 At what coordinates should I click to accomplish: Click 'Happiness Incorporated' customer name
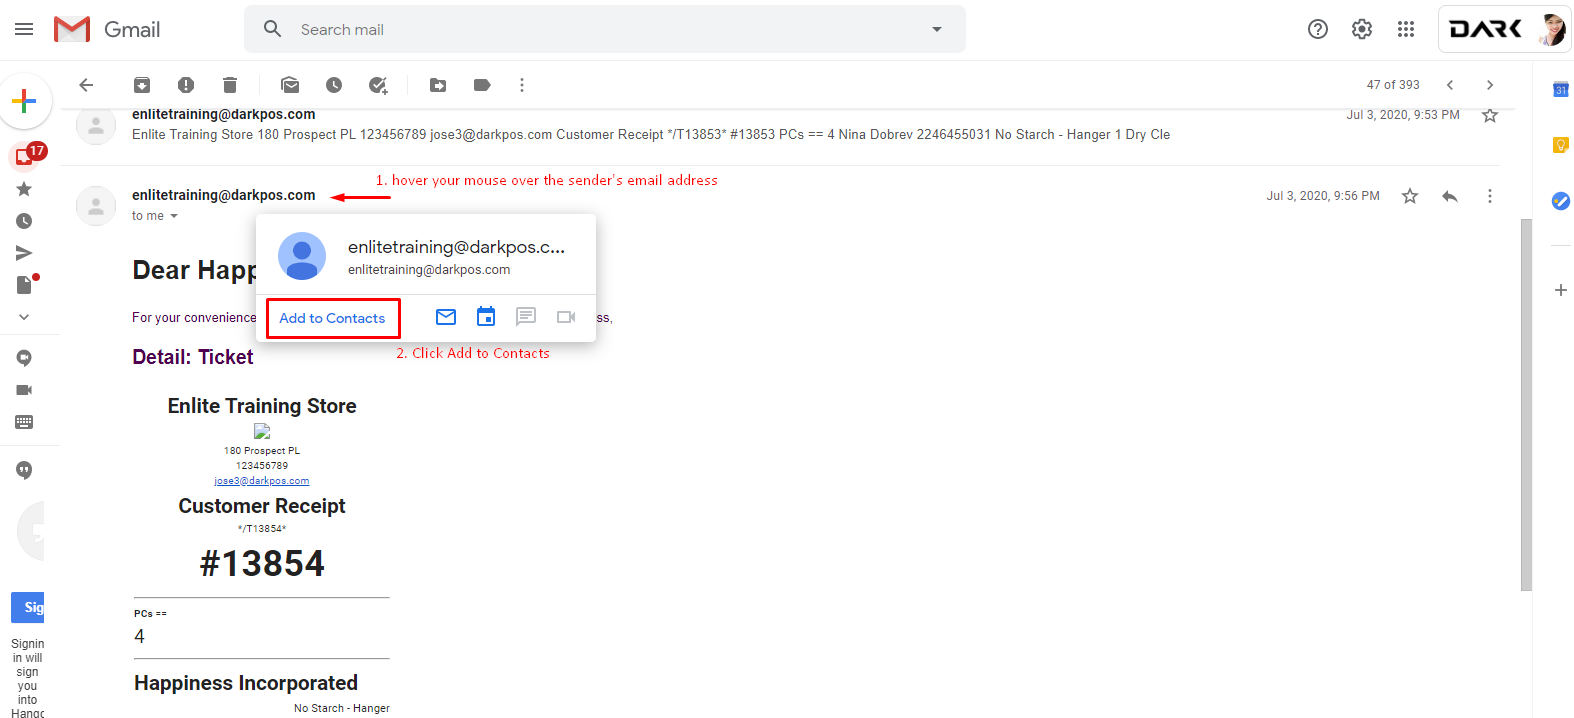tap(246, 683)
